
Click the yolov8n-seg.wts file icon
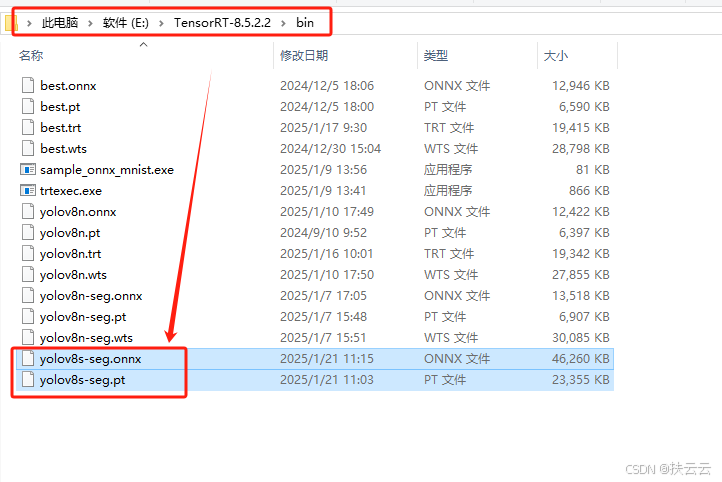click(28, 338)
